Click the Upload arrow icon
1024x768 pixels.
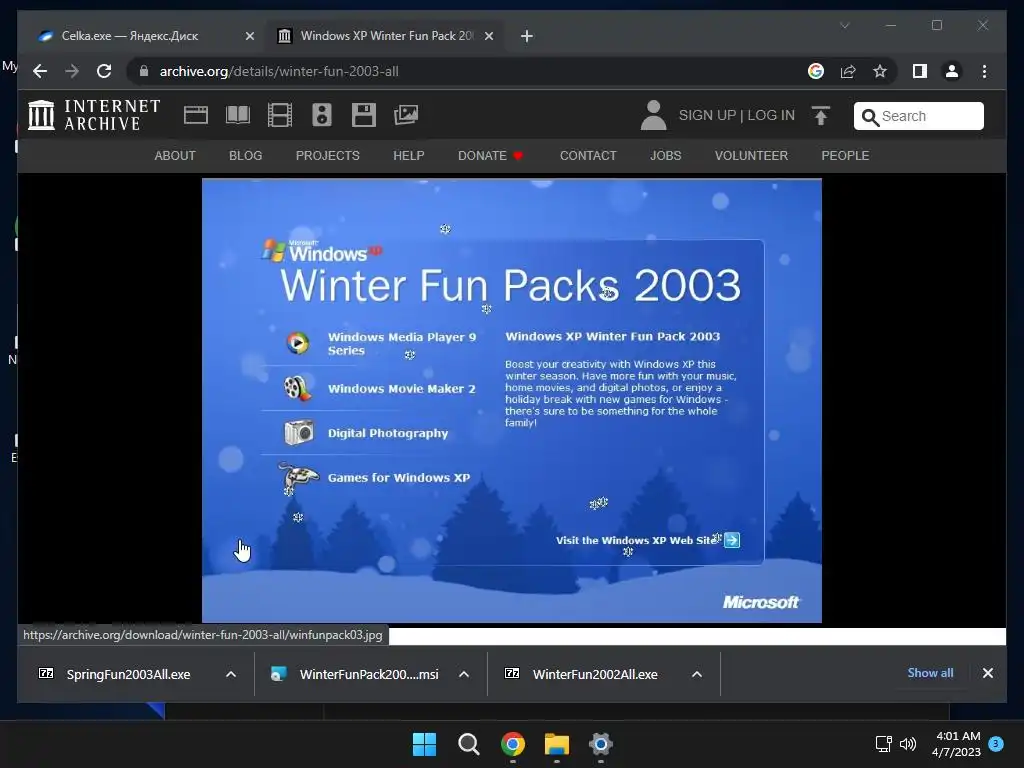(x=821, y=116)
